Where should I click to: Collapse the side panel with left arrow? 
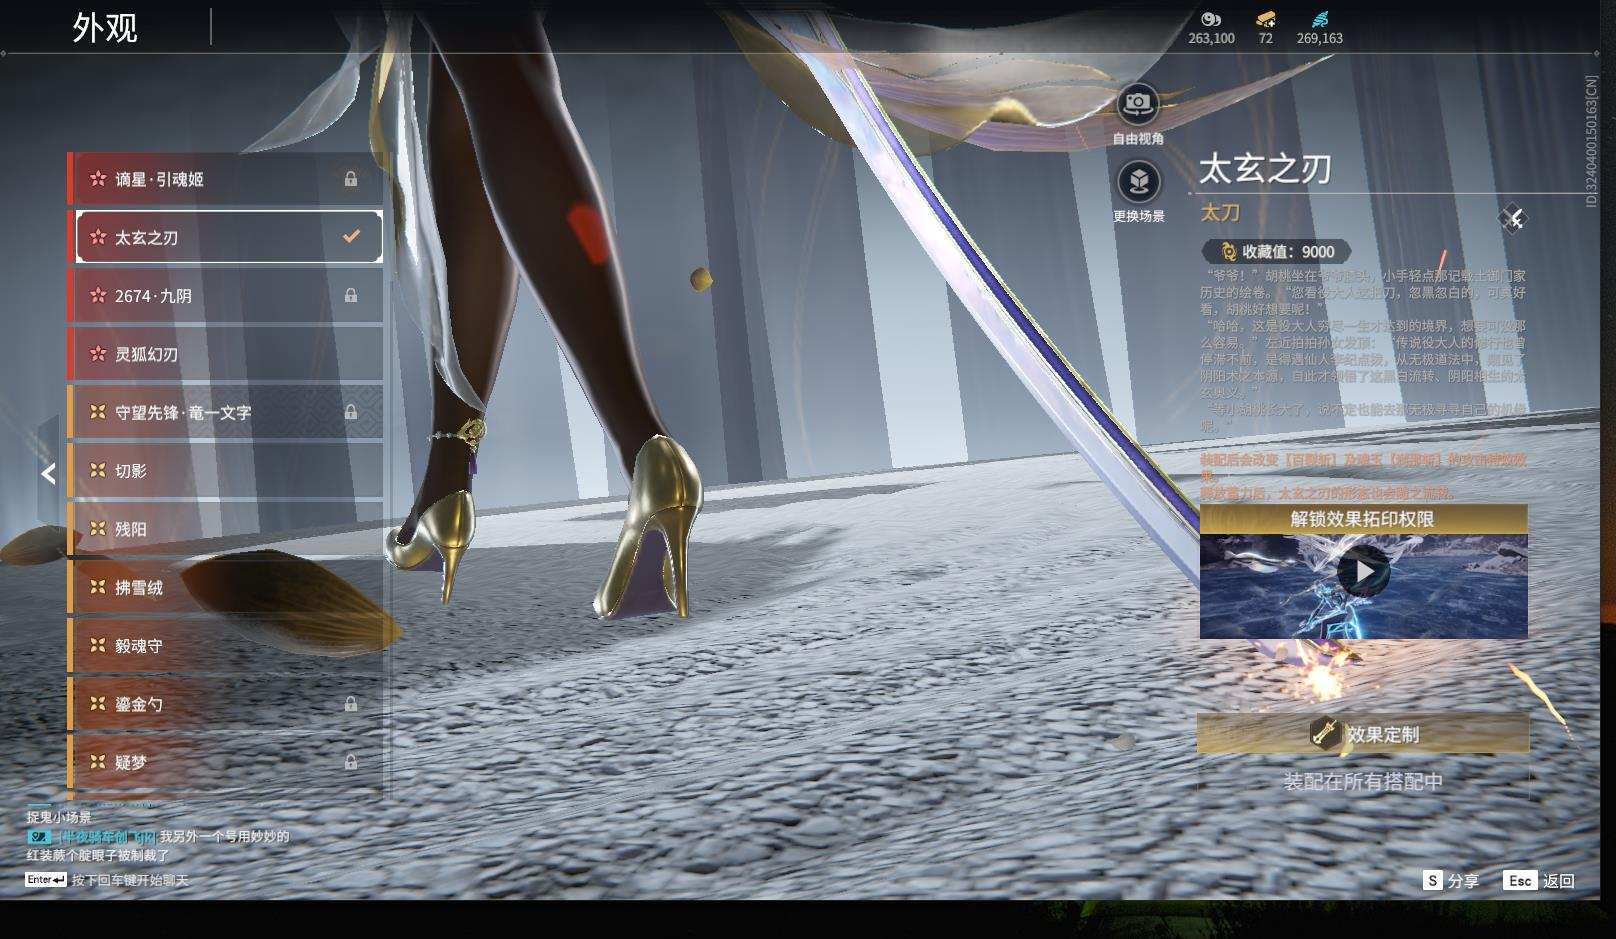tap(48, 473)
